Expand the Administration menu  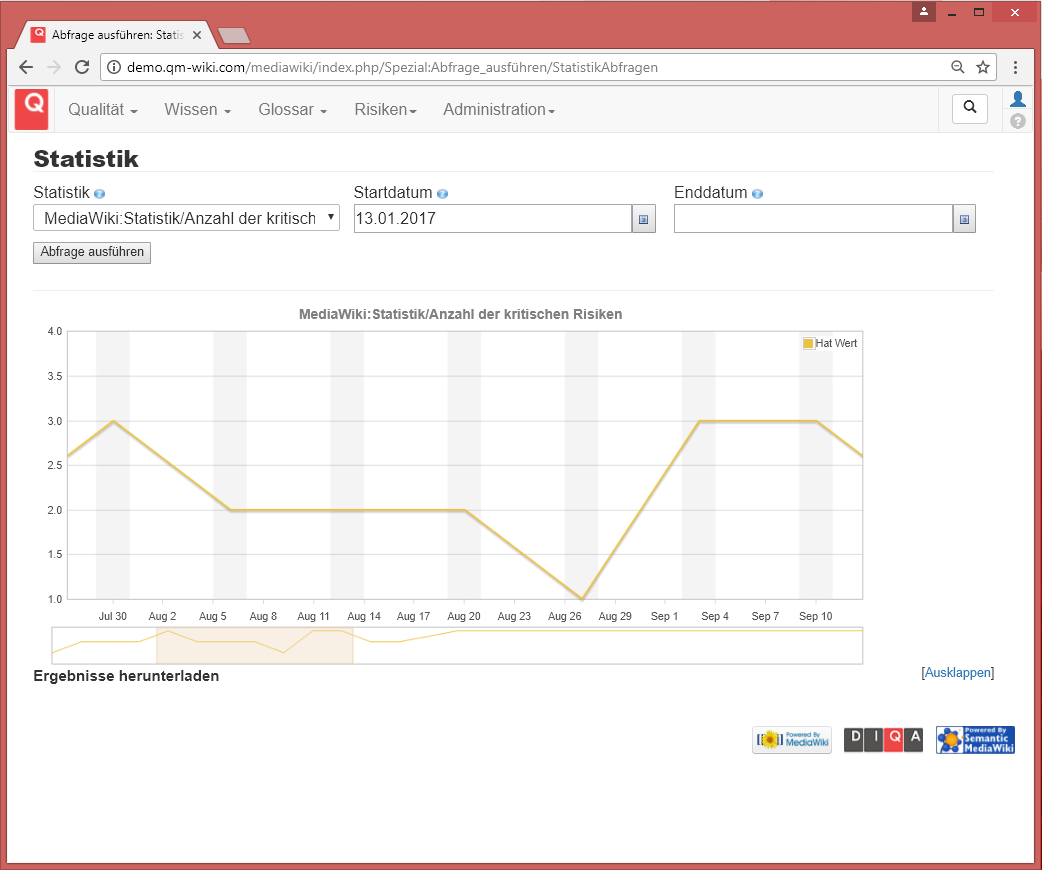pyautogui.click(x=498, y=110)
